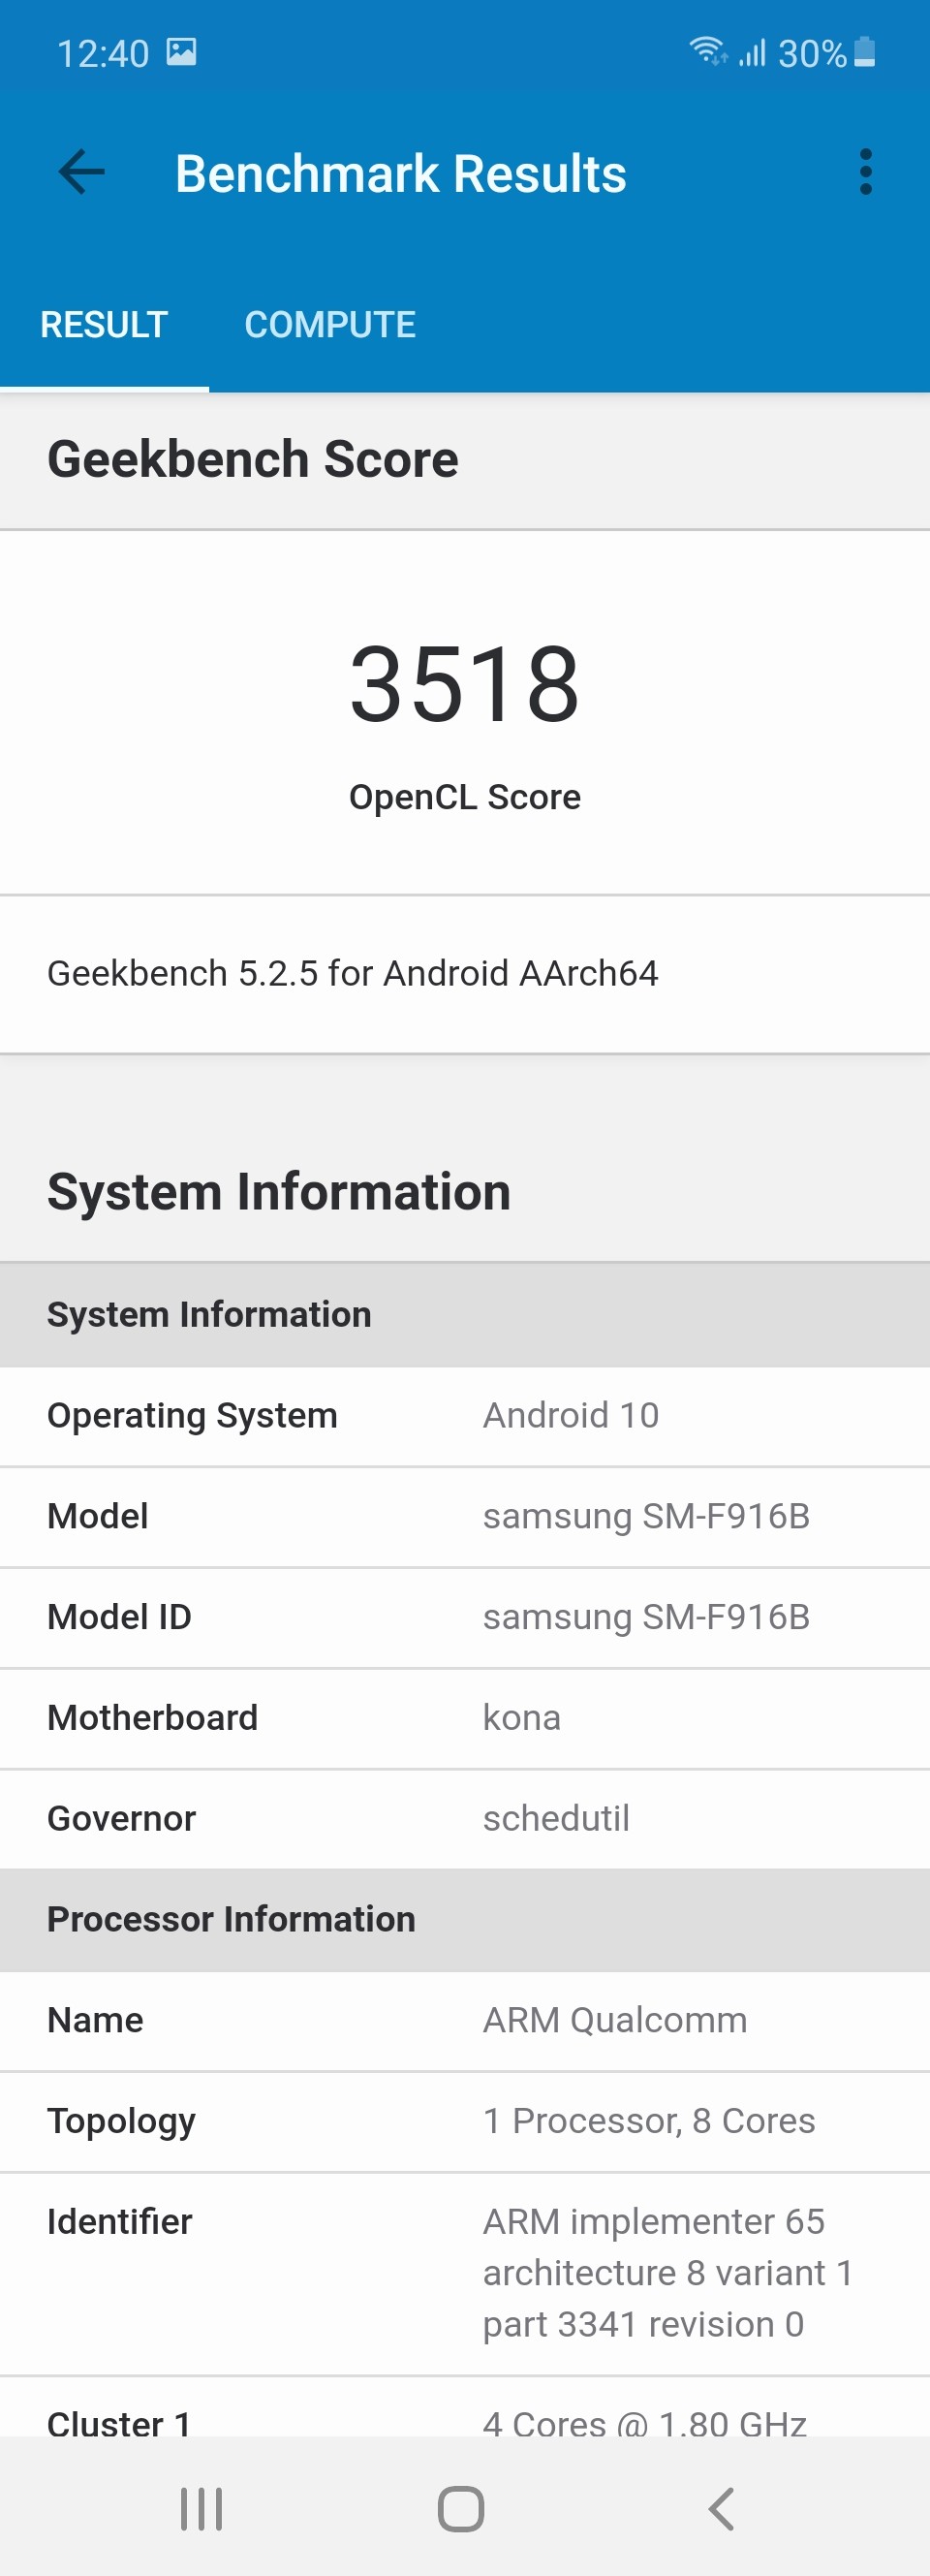Tap the back arrow in header

[82, 173]
